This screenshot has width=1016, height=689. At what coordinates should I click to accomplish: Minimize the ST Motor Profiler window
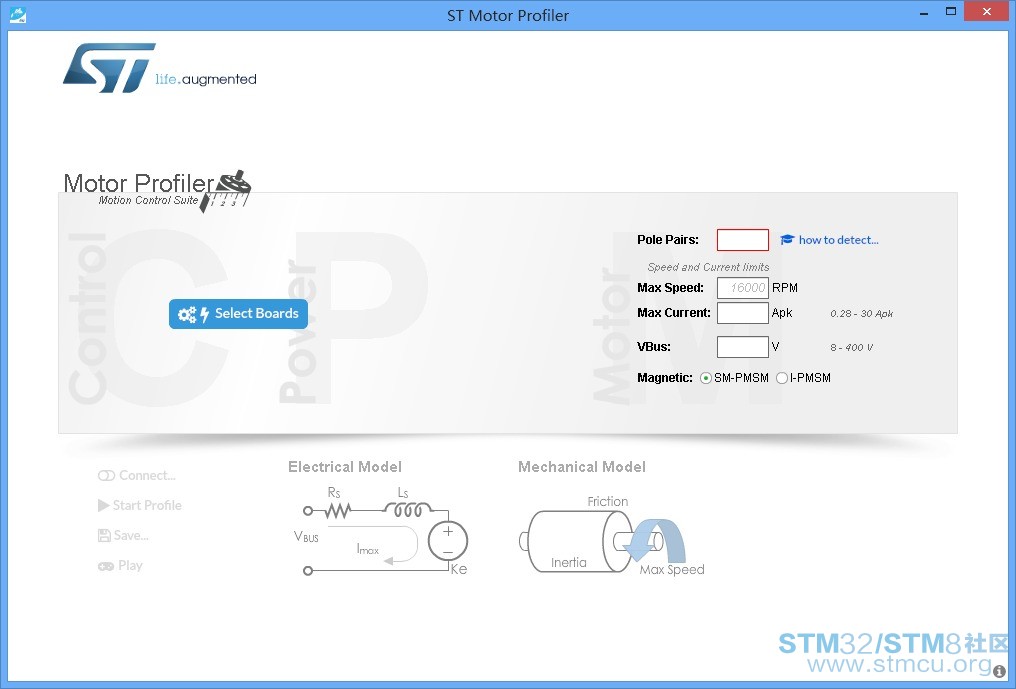[x=925, y=12]
